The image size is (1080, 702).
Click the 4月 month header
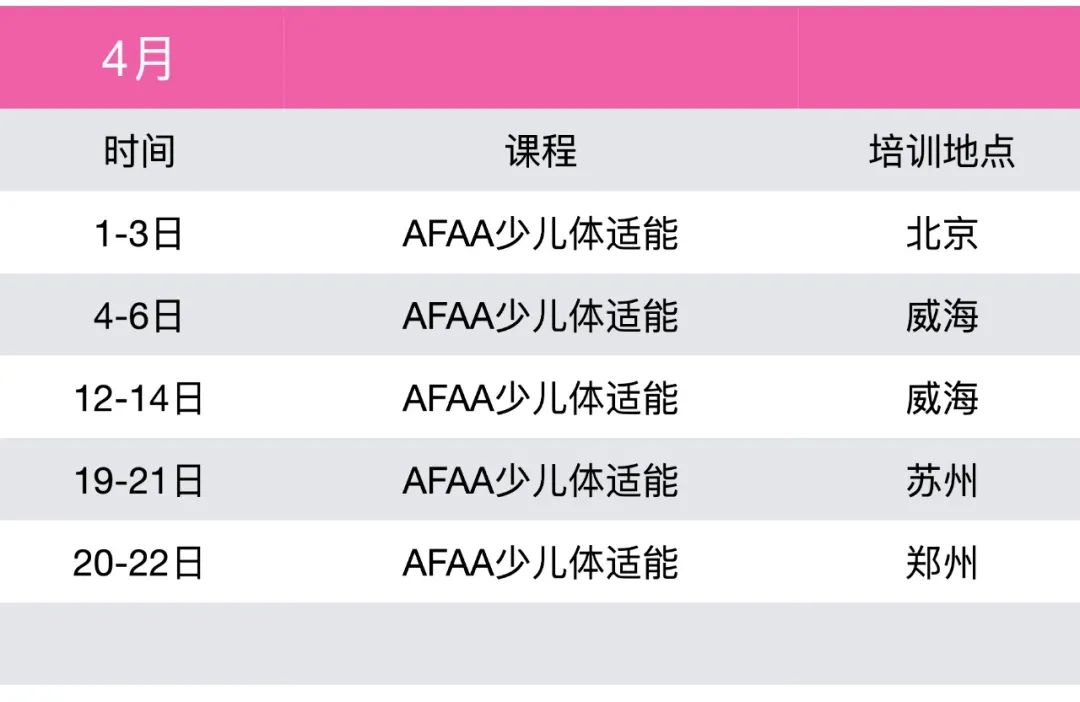coord(138,61)
